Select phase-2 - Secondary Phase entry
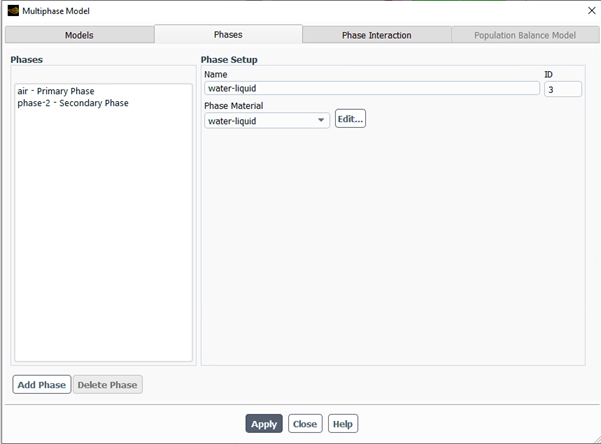 tap(73, 103)
